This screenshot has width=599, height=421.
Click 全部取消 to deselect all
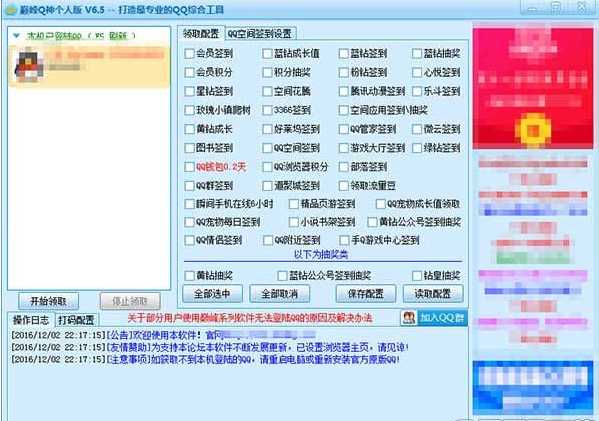tap(279, 294)
